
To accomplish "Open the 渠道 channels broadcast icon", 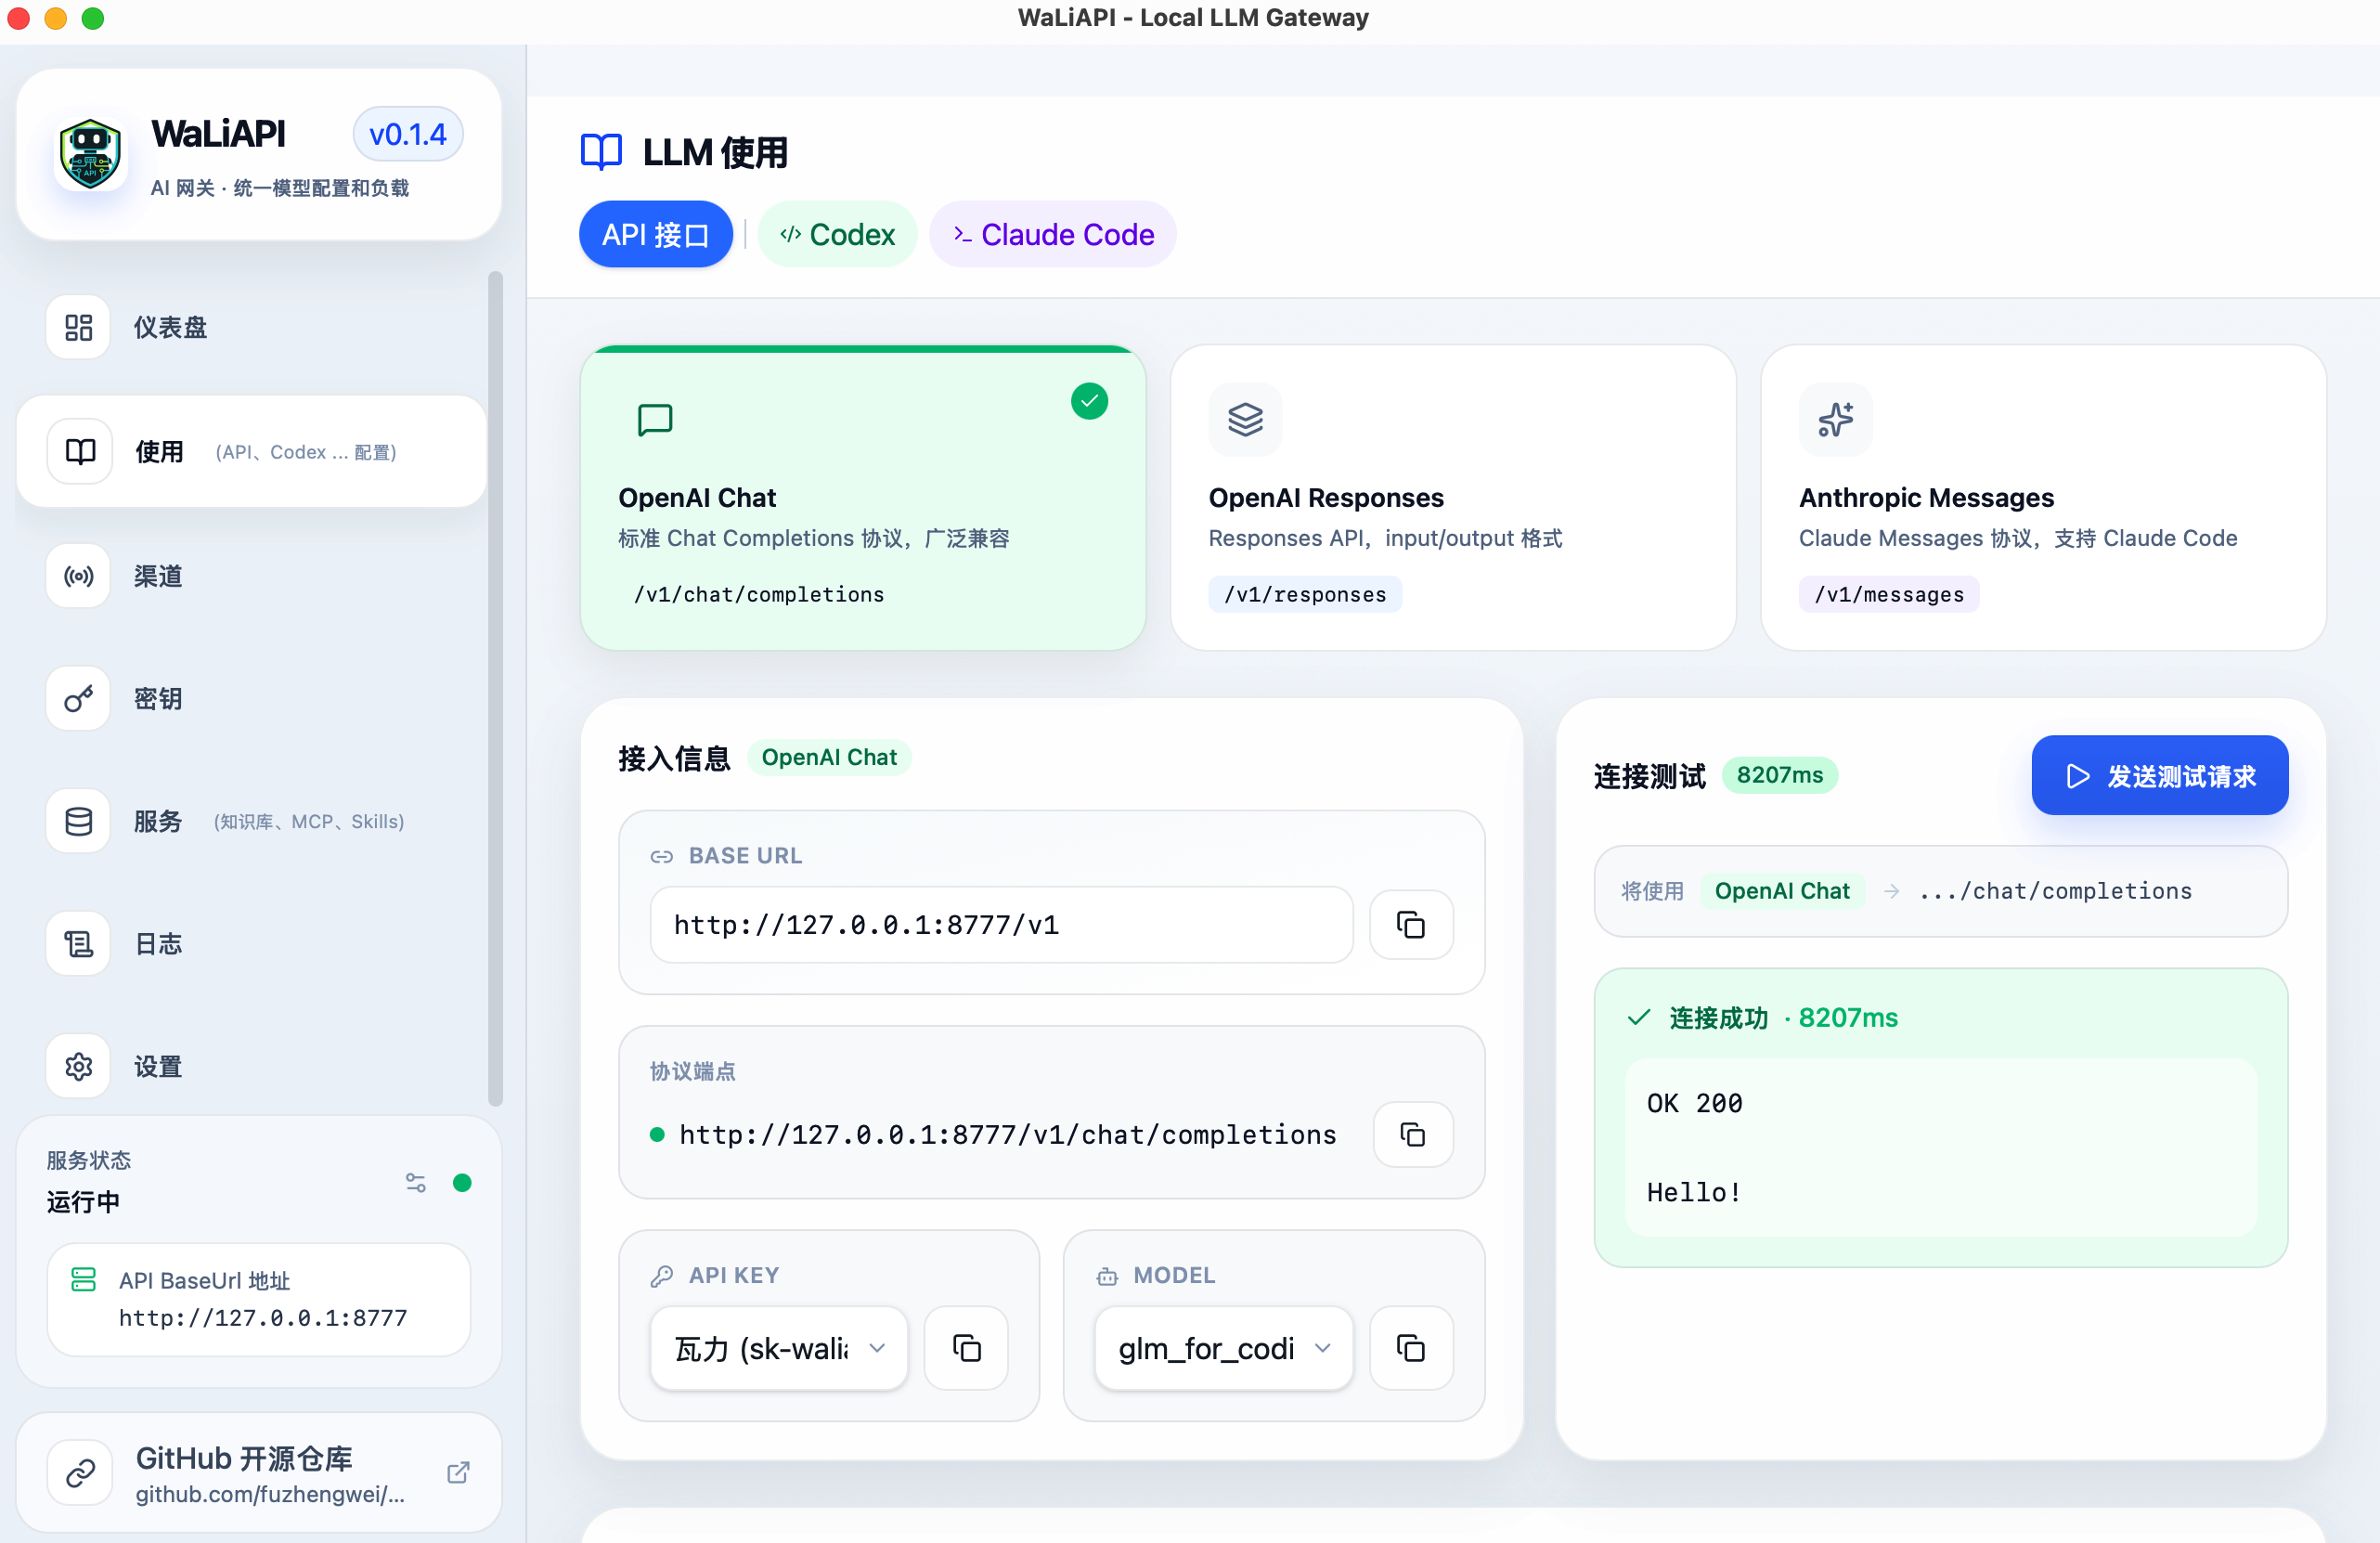I will pyautogui.click(x=79, y=576).
